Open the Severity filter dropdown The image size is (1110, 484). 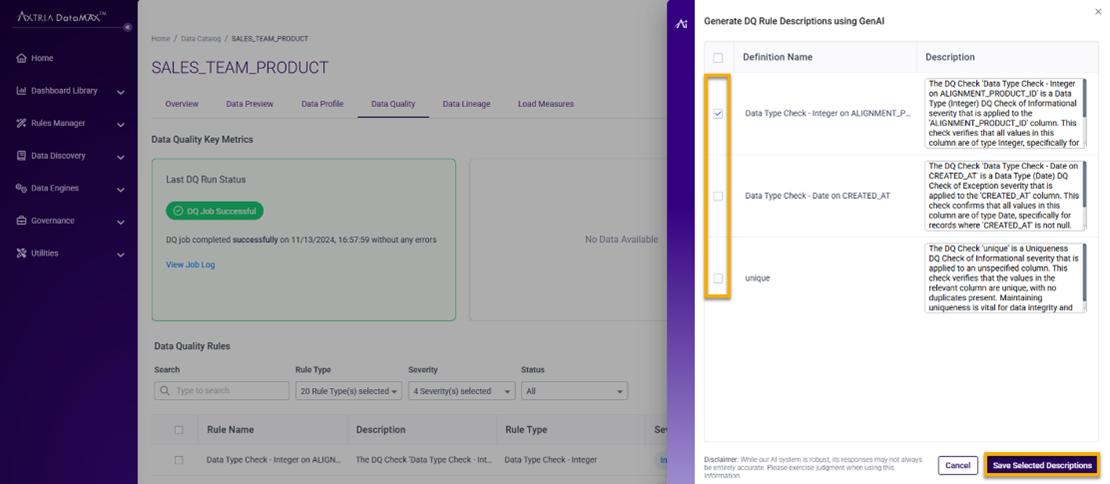coord(461,391)
